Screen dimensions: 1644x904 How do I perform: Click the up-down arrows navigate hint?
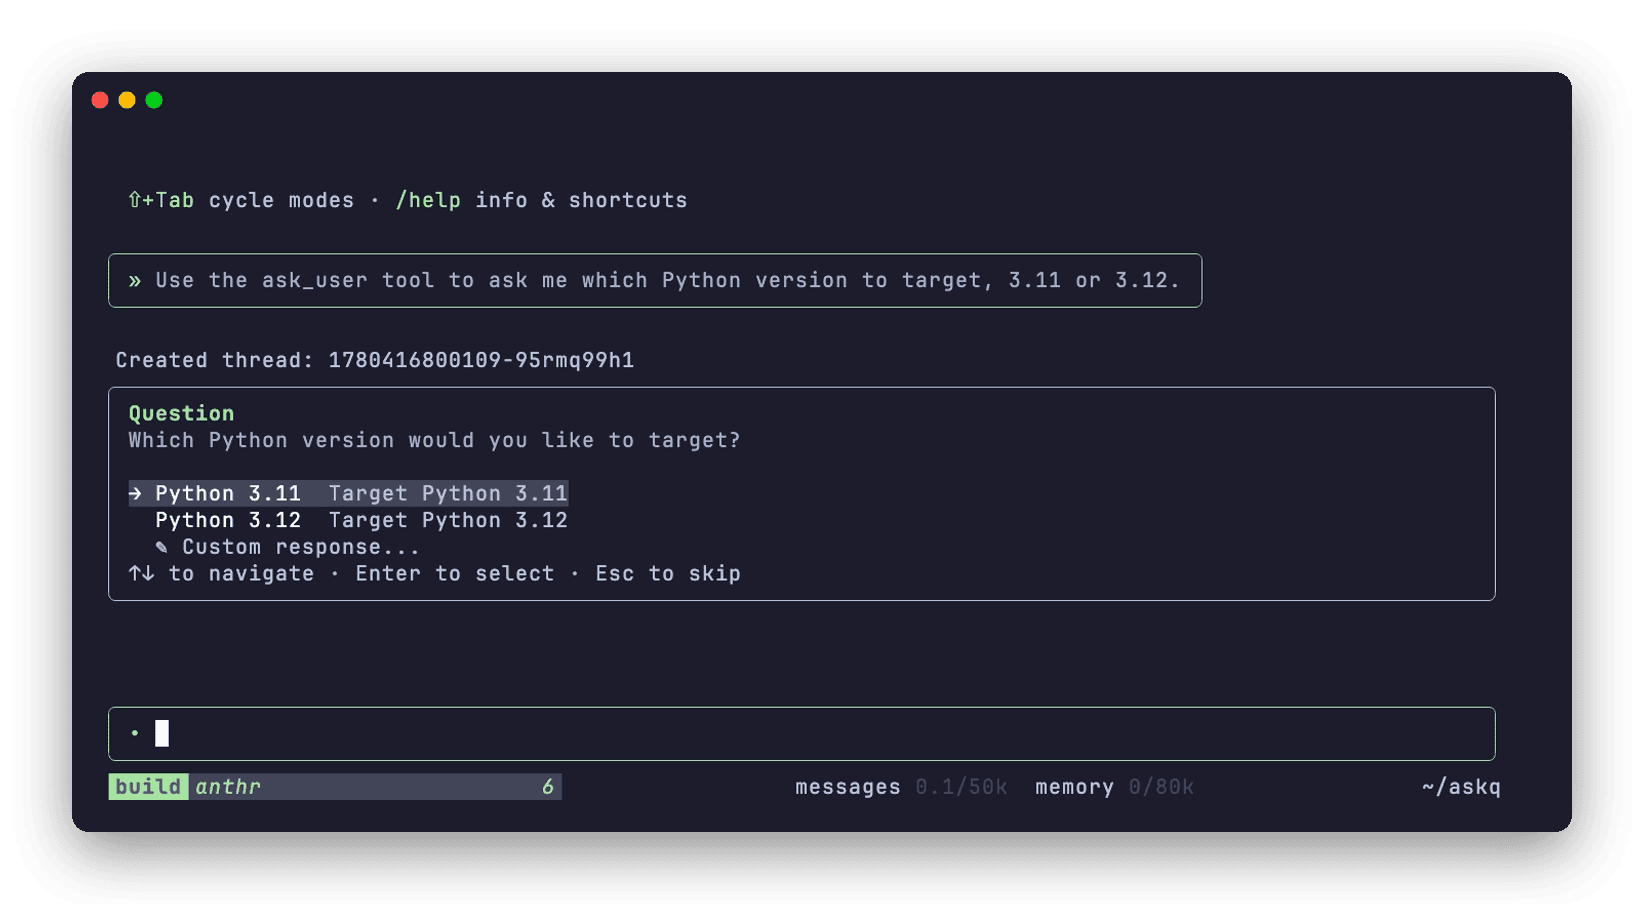point(221,574)
